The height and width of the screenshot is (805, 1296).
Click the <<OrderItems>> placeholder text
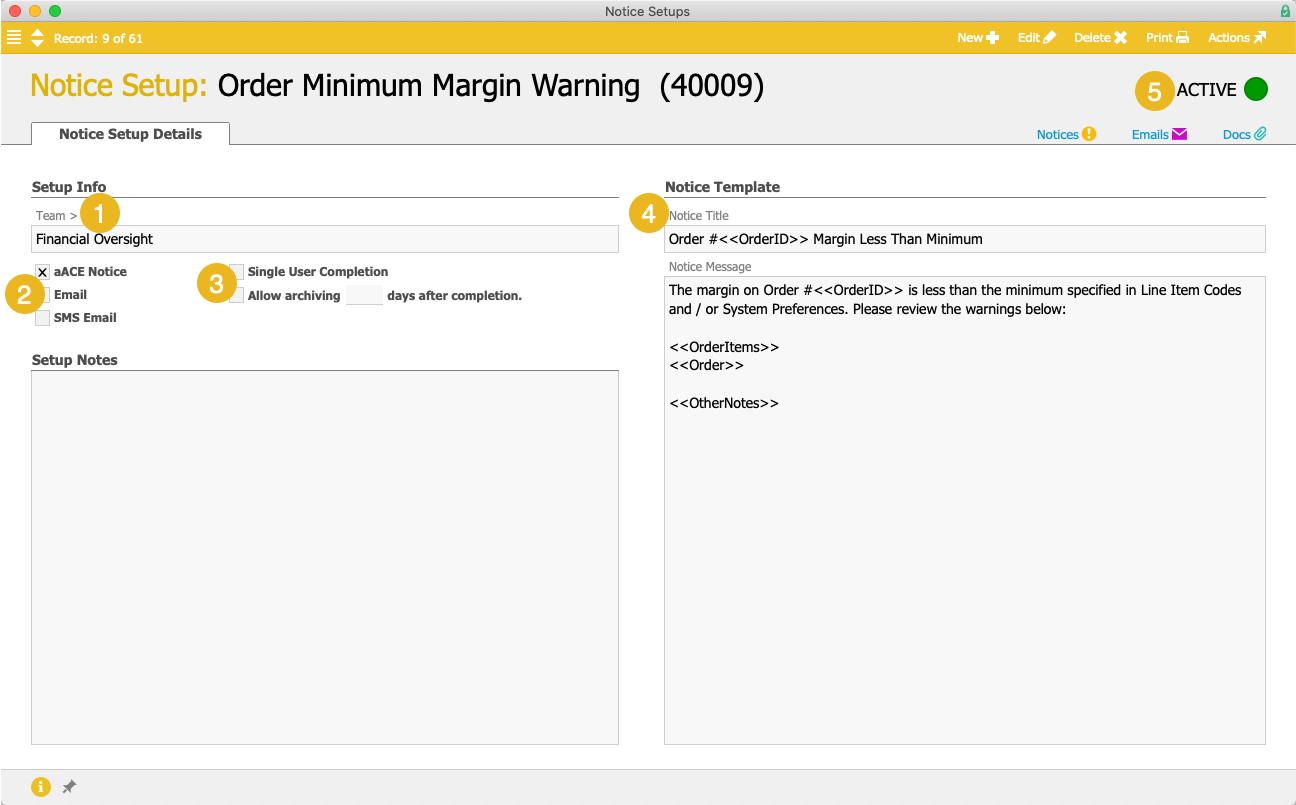(x=724, y=347)
